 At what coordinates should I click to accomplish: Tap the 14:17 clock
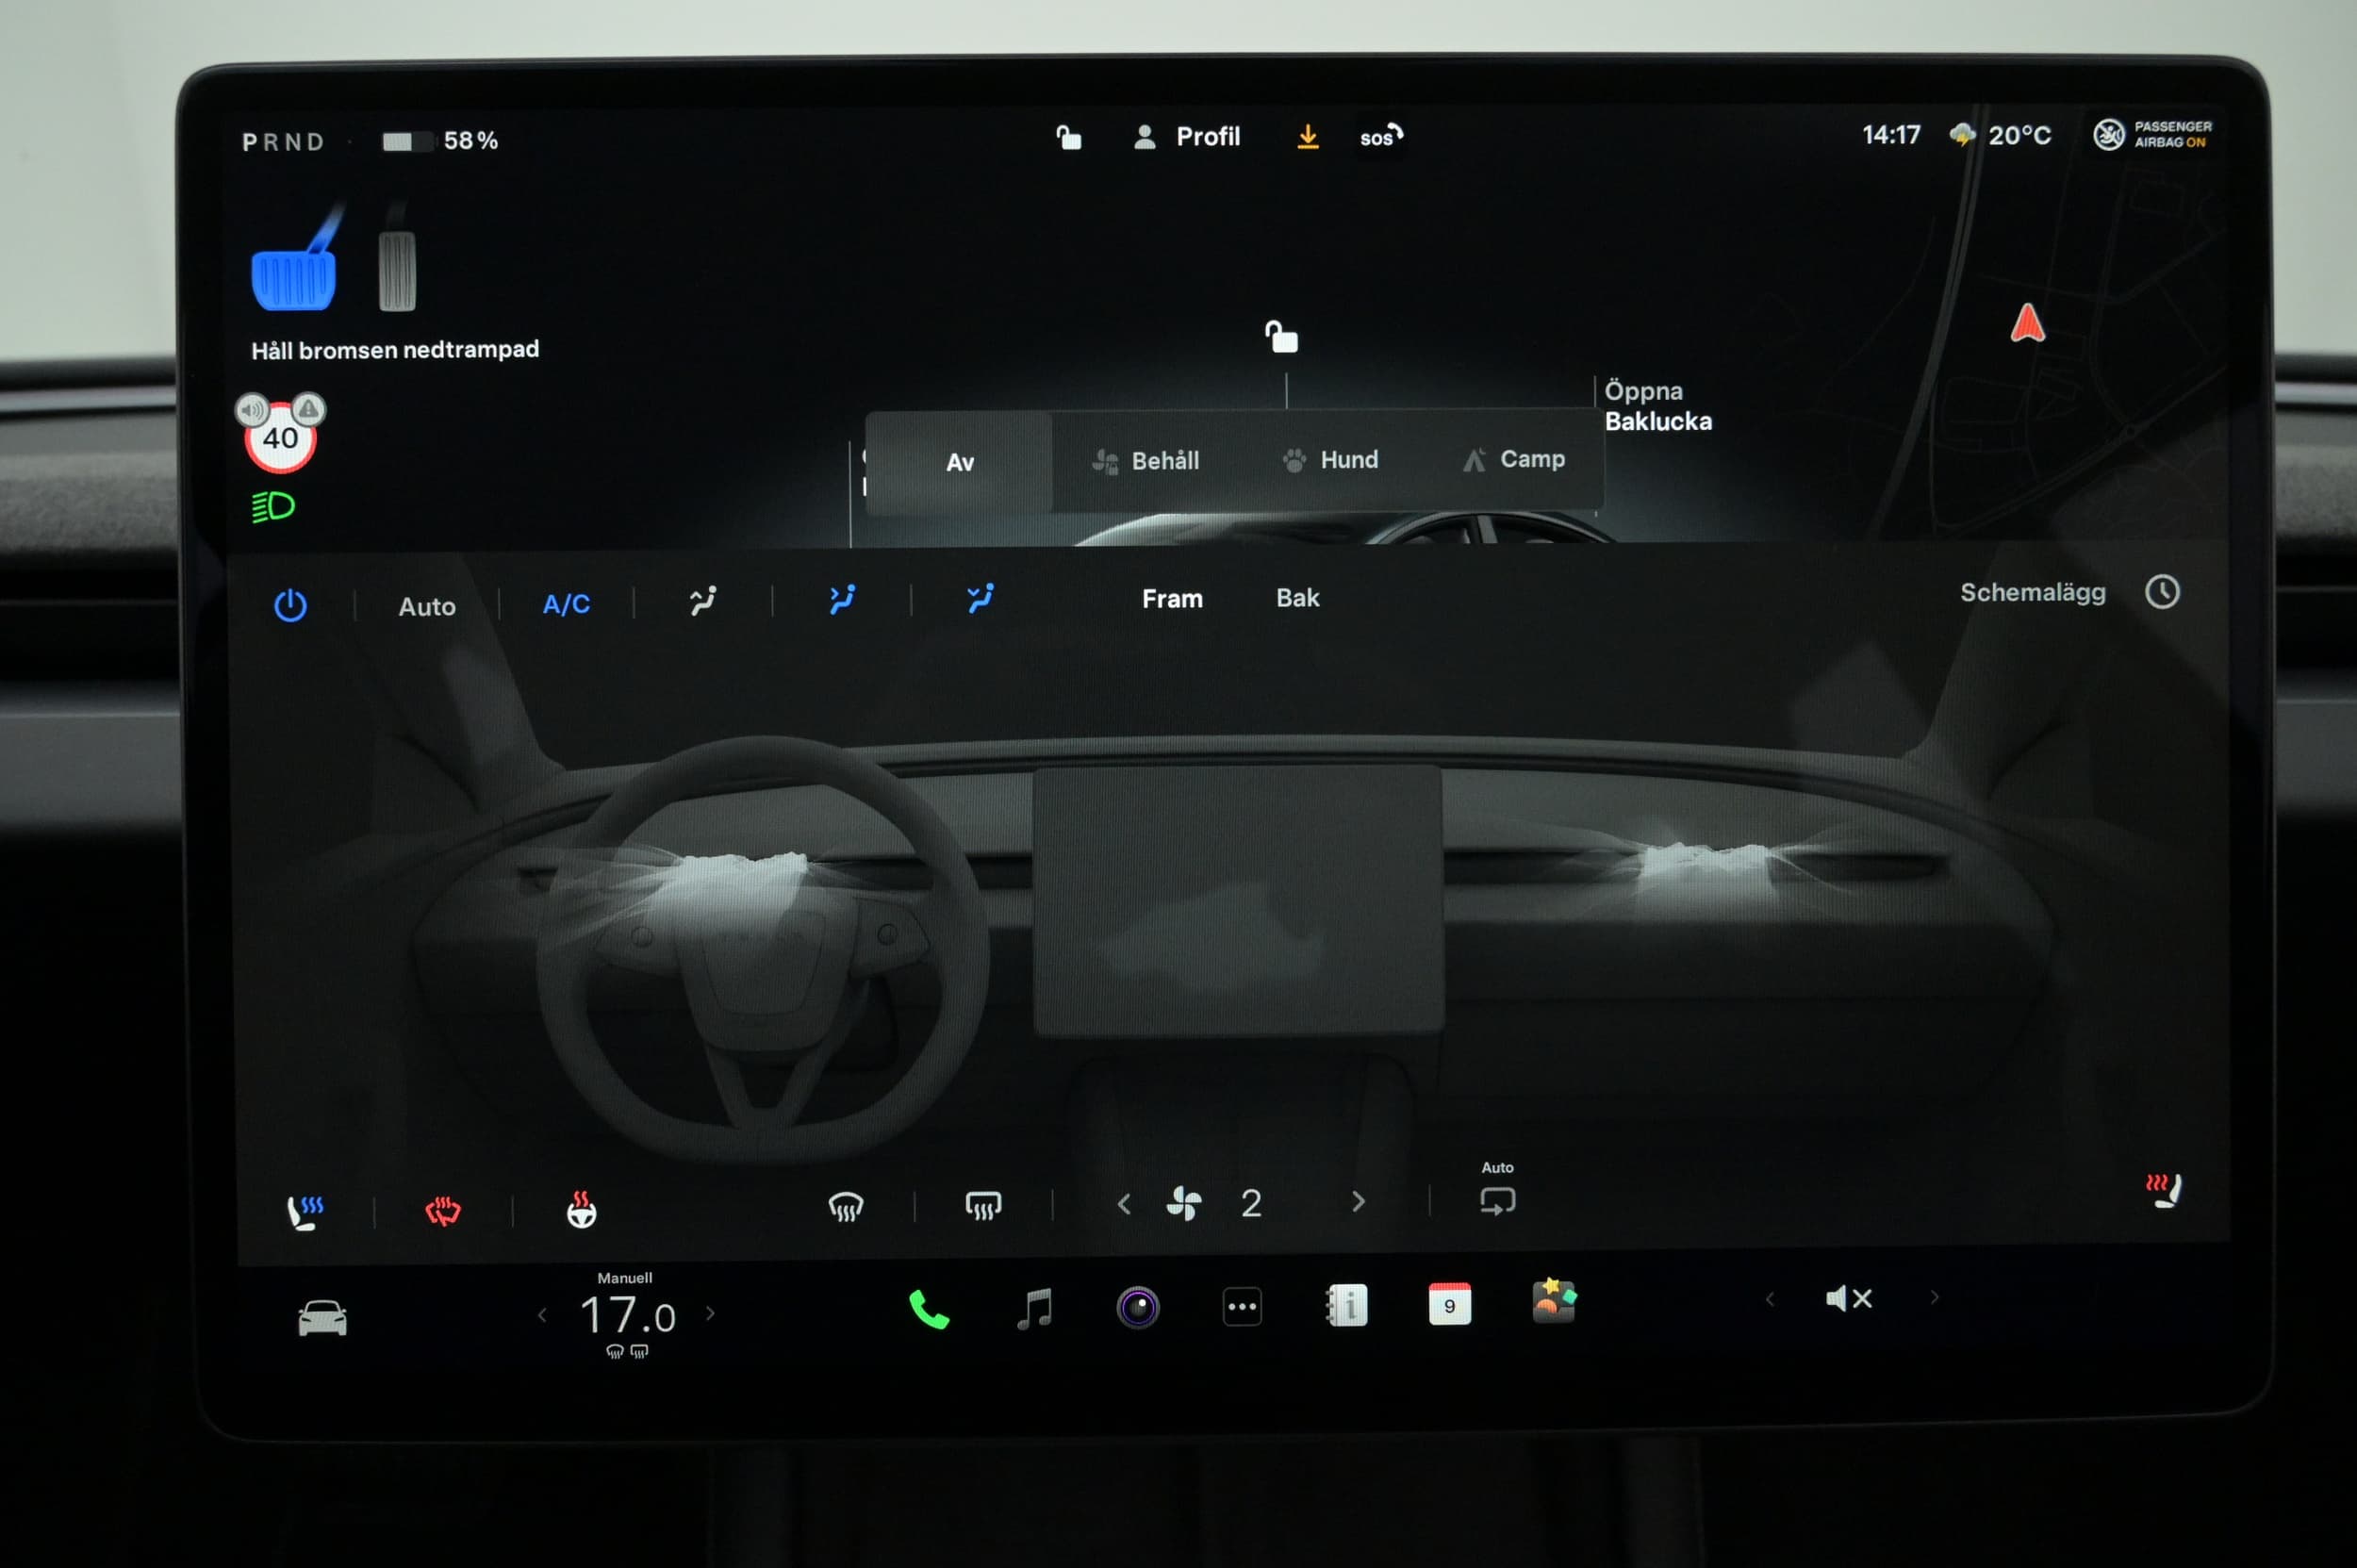pyautogui.click(x=1890, y=134)
